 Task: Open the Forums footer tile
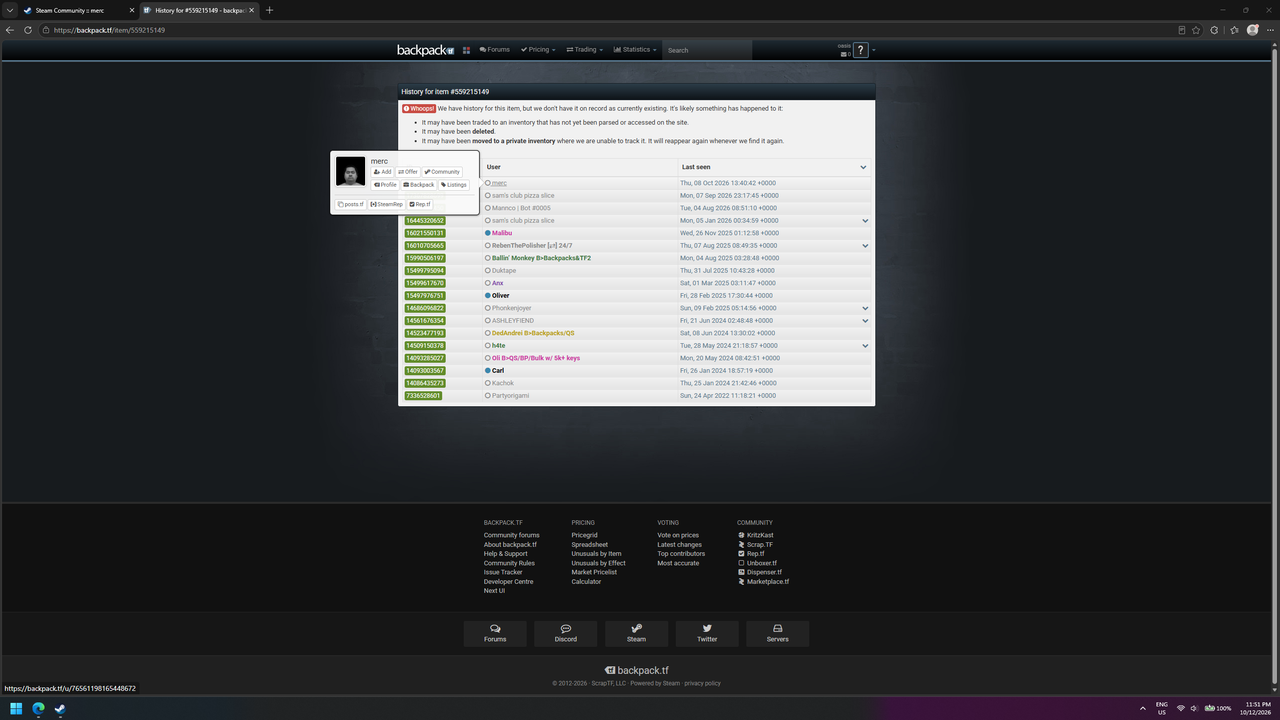click(x=495, y=633)
